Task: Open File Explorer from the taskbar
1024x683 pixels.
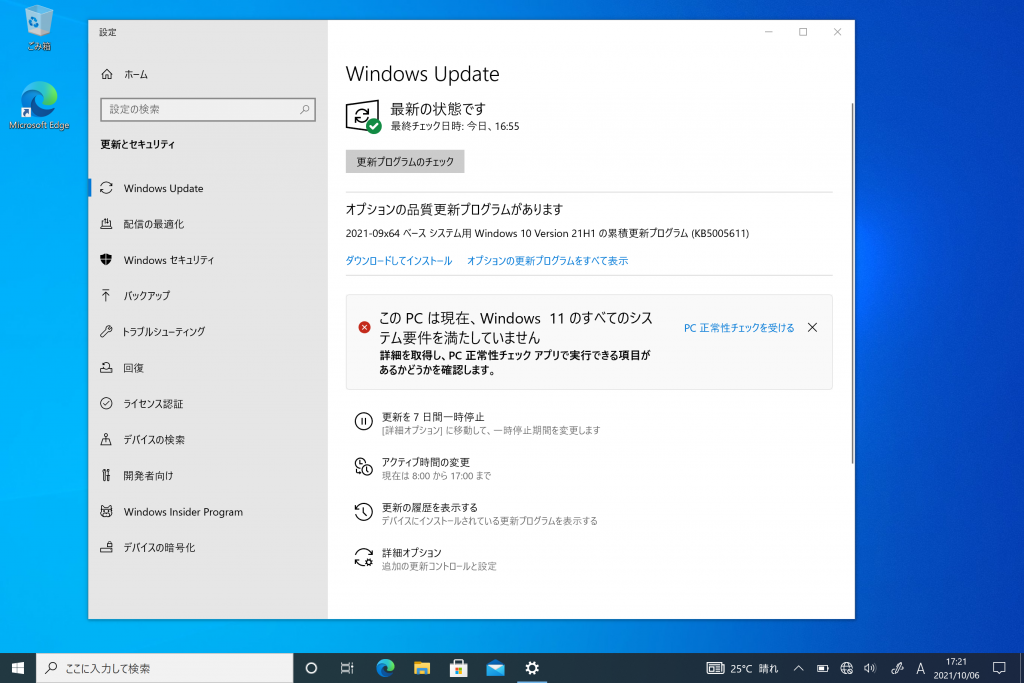Action: pos(422,668)
